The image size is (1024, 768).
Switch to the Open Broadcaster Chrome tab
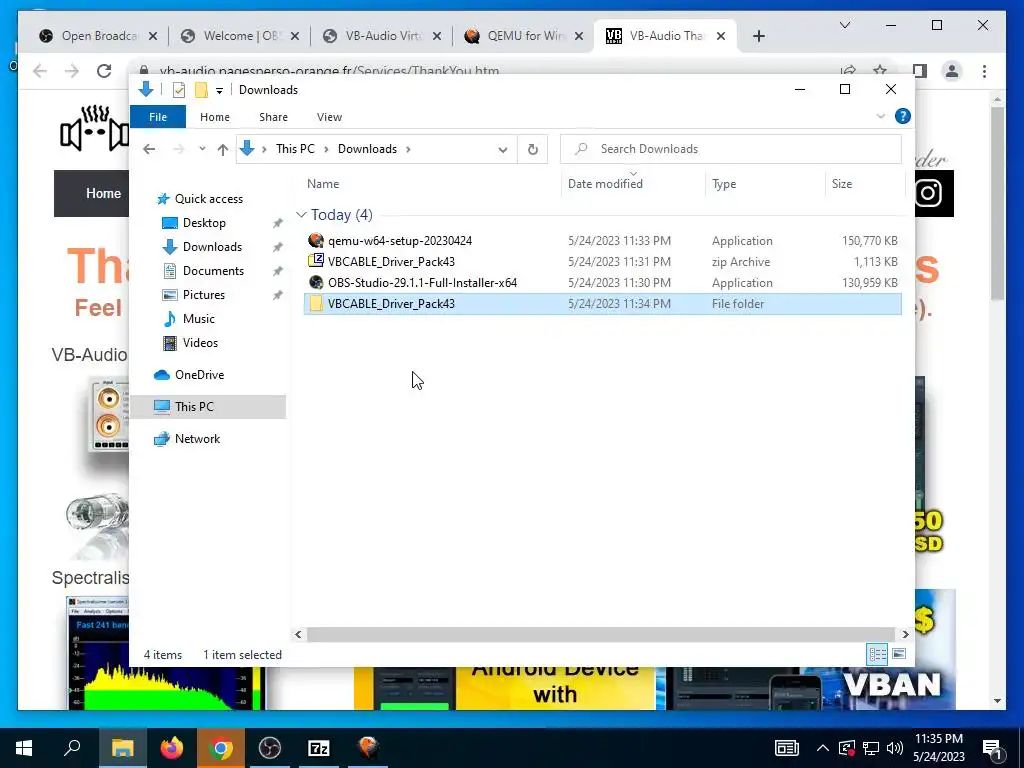pos(98,36)
